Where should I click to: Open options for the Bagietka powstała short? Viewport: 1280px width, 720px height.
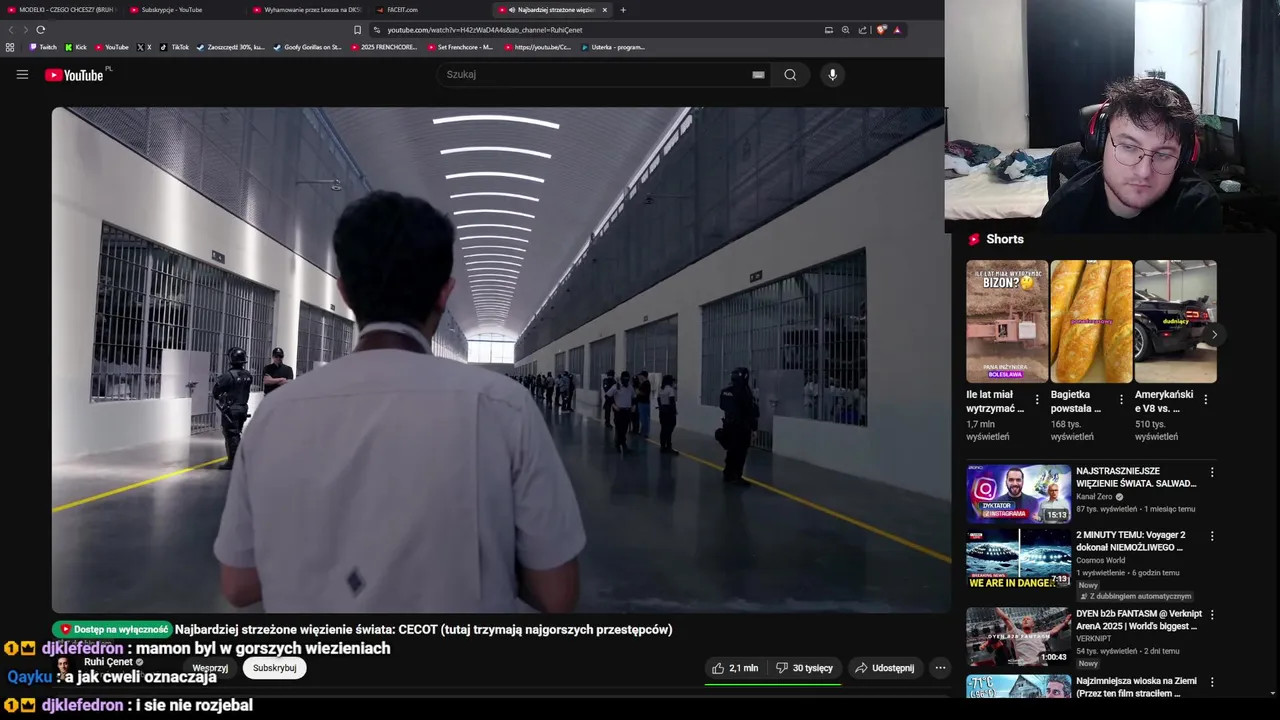point(1121,399)
